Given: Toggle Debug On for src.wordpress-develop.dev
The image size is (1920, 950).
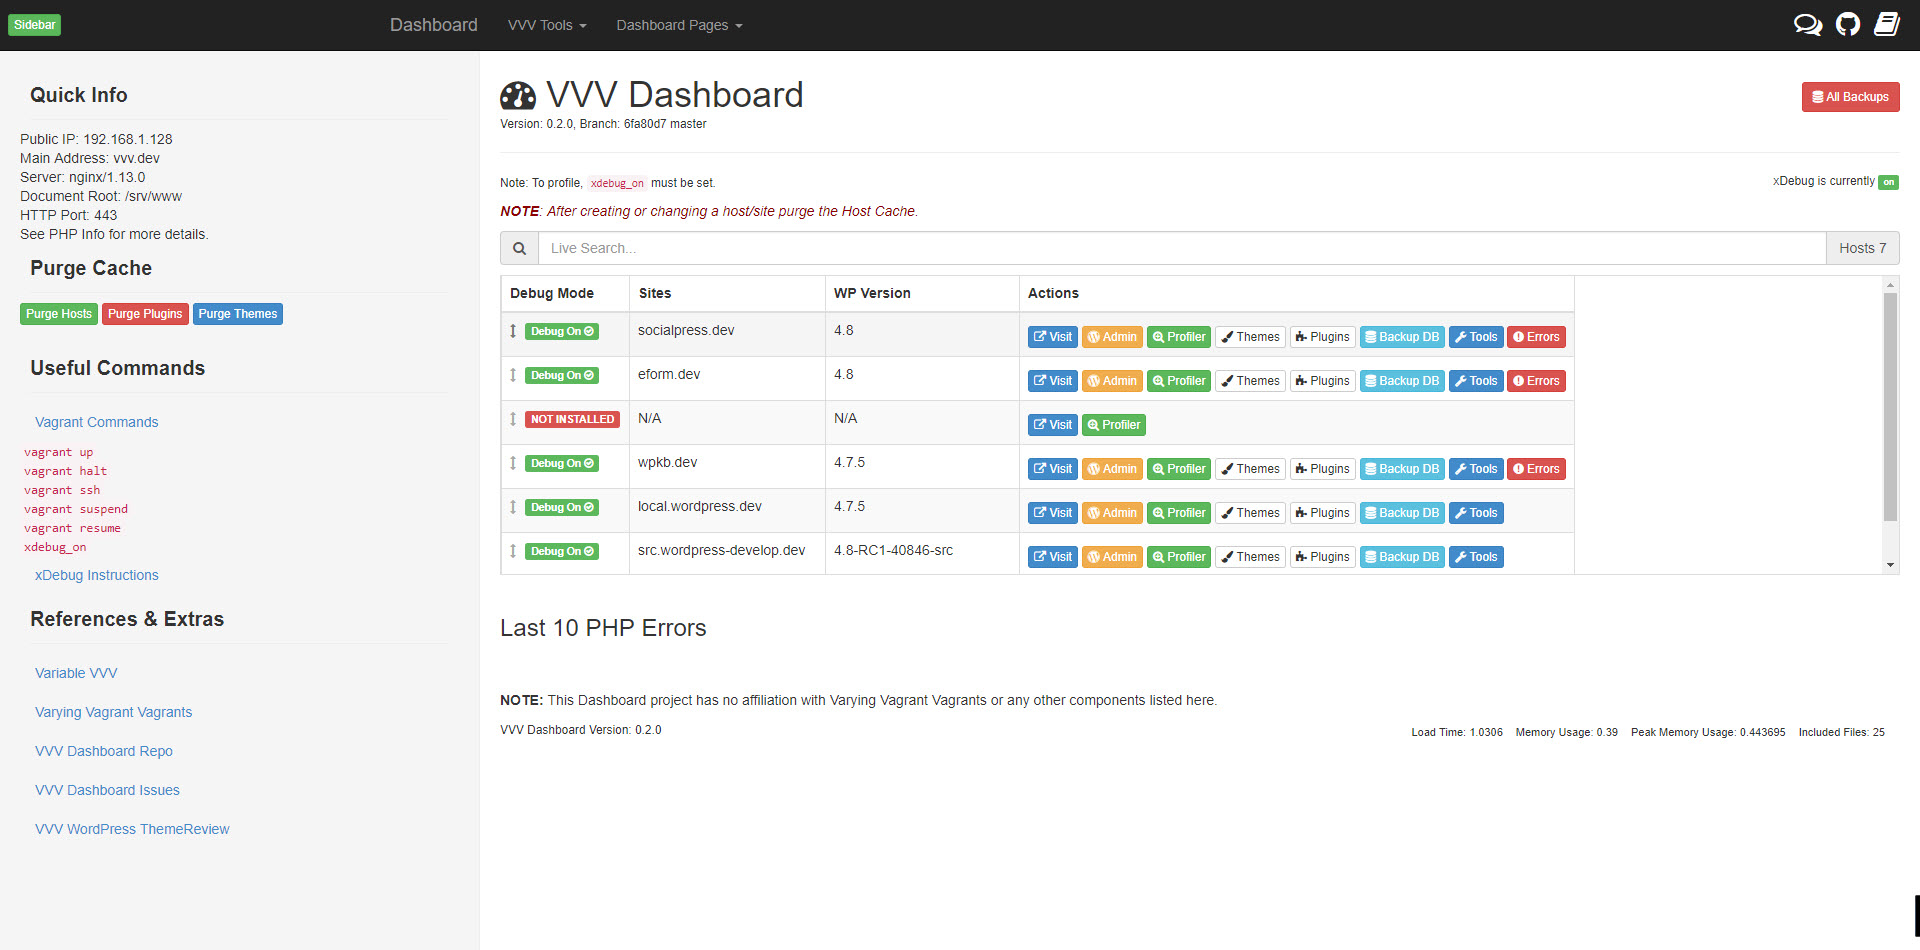Looking at the screenshot, I should coord(562,551).
